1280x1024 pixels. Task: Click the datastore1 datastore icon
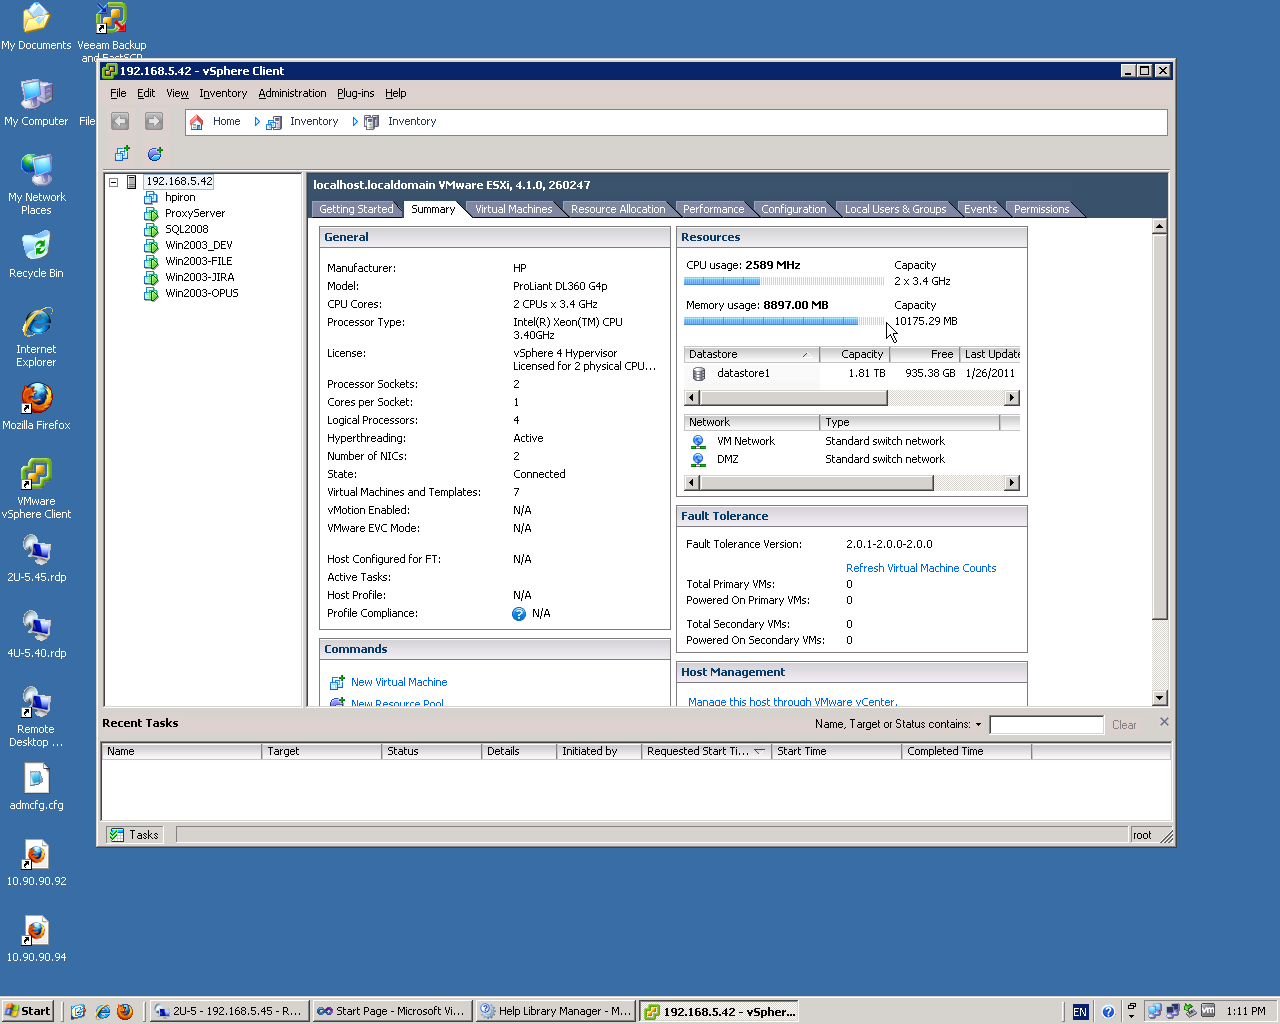click(699, 374)
